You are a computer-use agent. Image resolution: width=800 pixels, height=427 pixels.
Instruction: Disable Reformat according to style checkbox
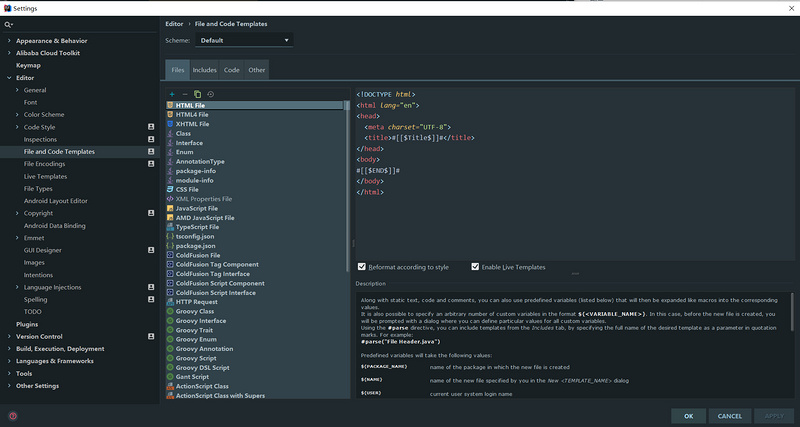[x=362, y=267]
